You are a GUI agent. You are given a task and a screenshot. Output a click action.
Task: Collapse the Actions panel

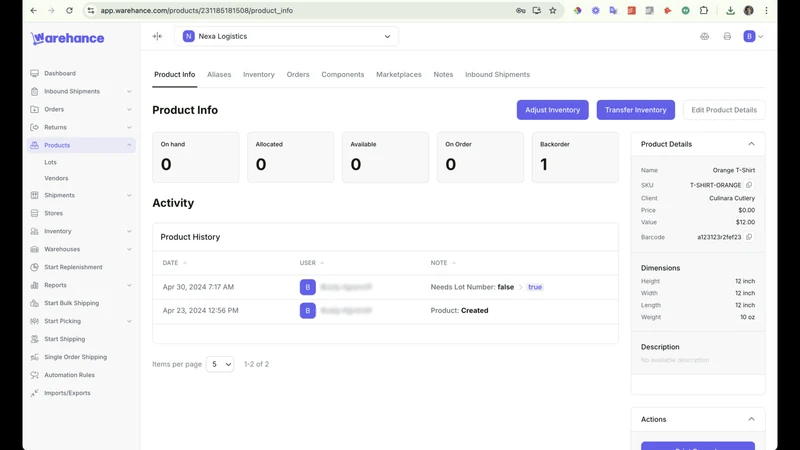(x=751, y=419)
